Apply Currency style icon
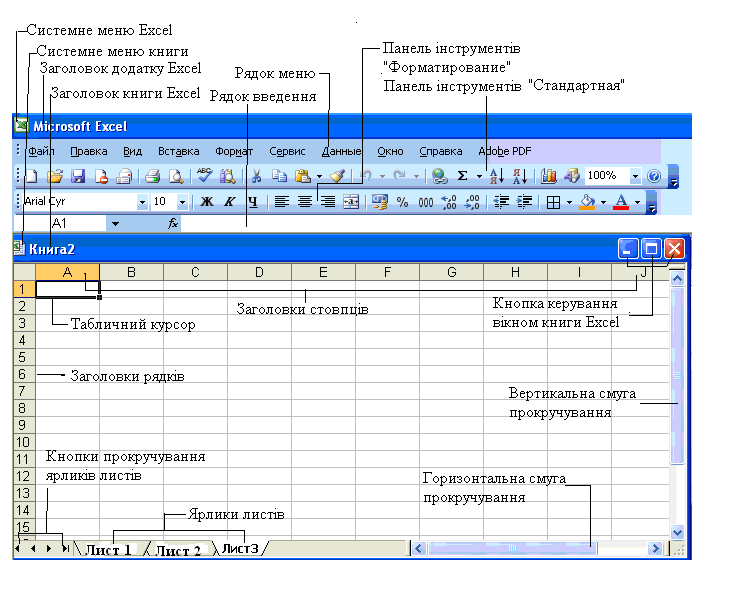 (380, 202)
